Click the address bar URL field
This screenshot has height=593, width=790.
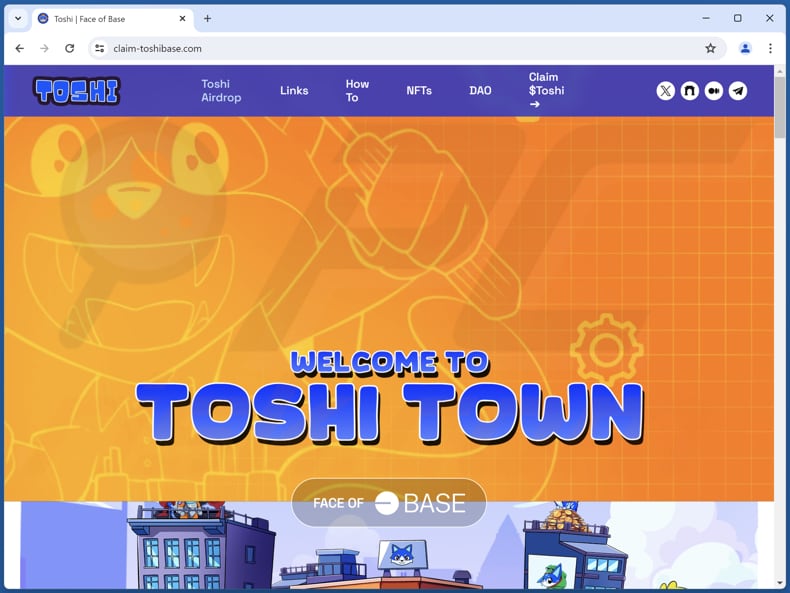pos(400,48)
